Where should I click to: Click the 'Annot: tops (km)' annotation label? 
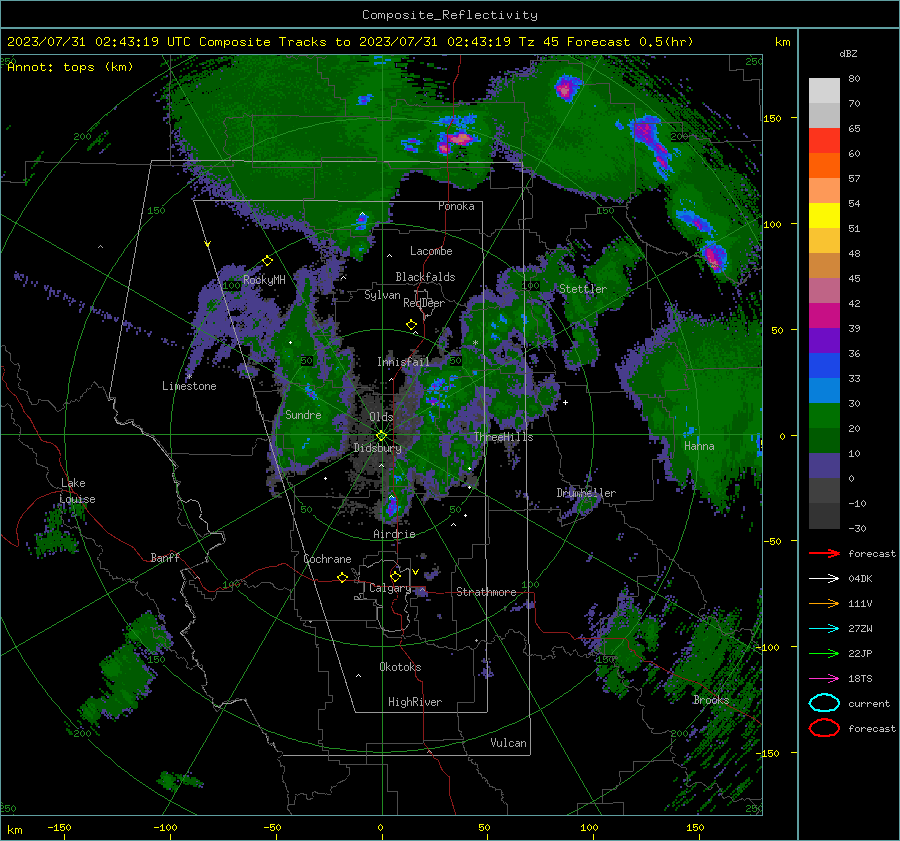(x=70, y=67)
